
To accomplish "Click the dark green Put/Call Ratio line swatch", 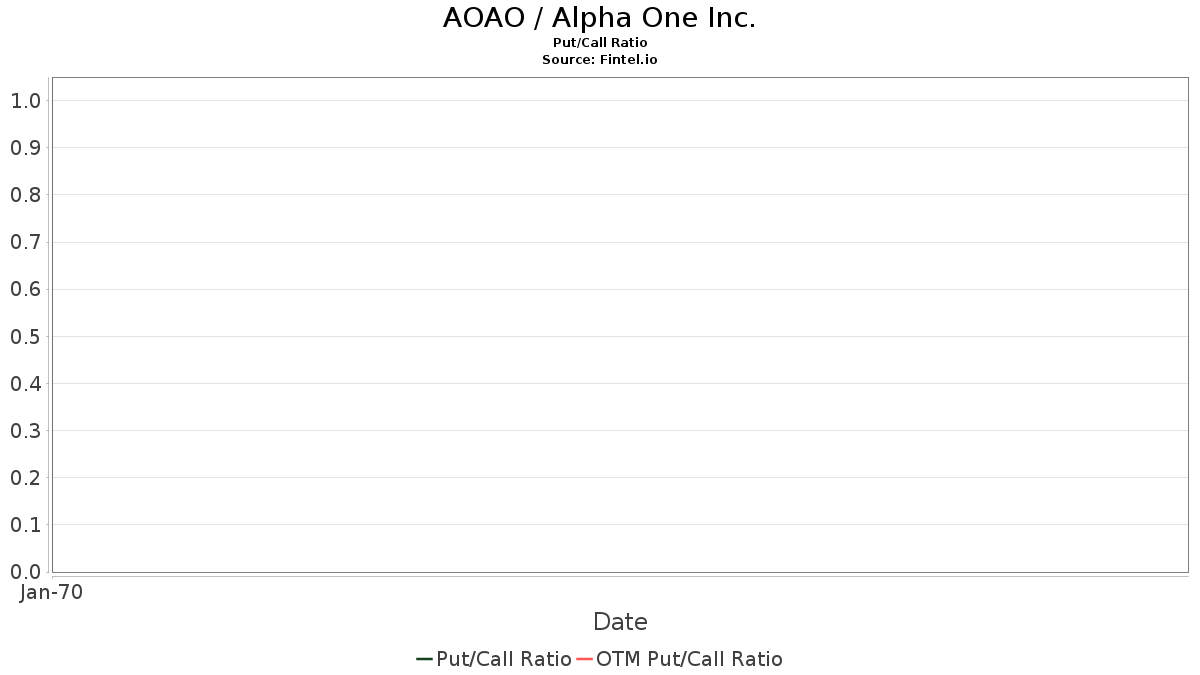I will 424,659.
